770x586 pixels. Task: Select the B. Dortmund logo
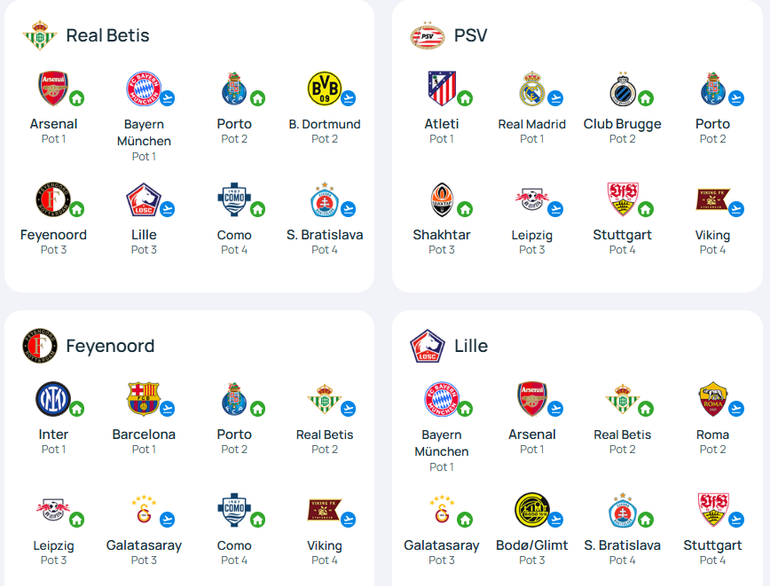324,89
